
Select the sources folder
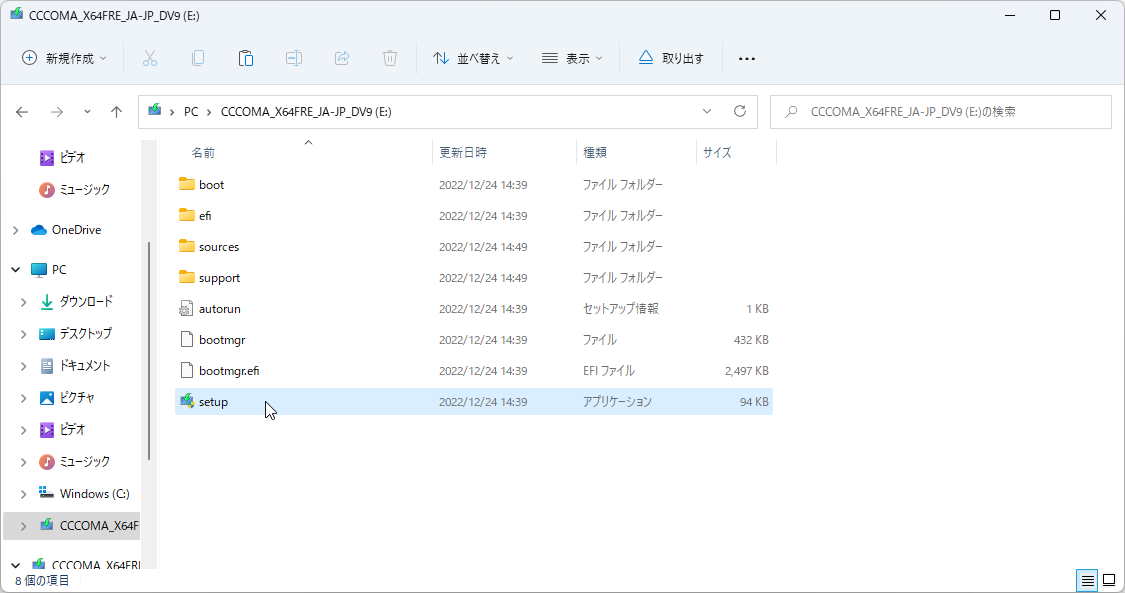click(x=474, y=247)
